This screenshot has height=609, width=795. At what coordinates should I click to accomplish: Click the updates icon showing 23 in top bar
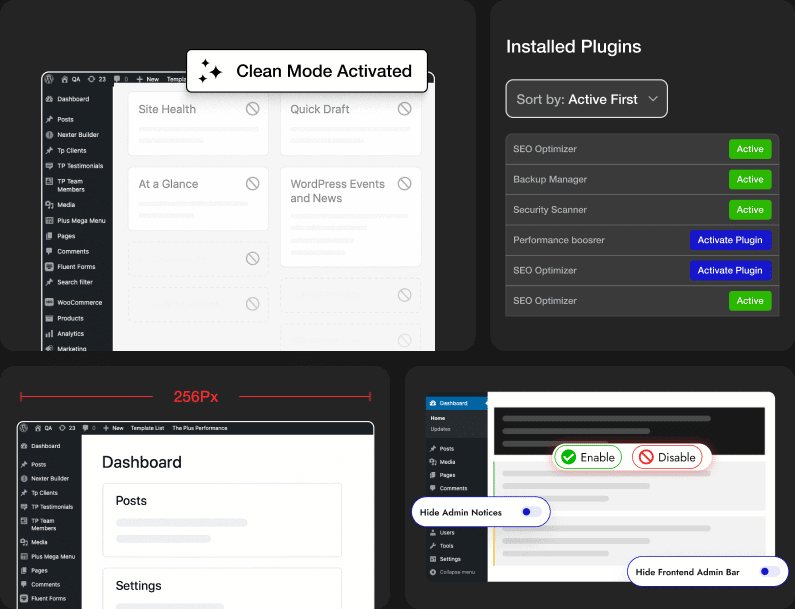[x=91, y=79]
